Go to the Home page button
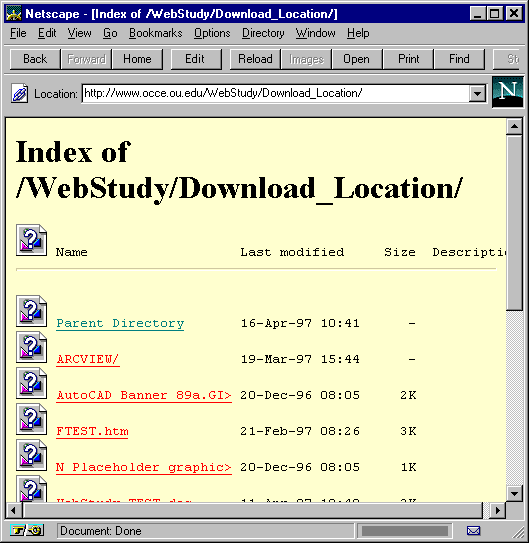Viewport: 529px width, 543px height. [137, 59]
